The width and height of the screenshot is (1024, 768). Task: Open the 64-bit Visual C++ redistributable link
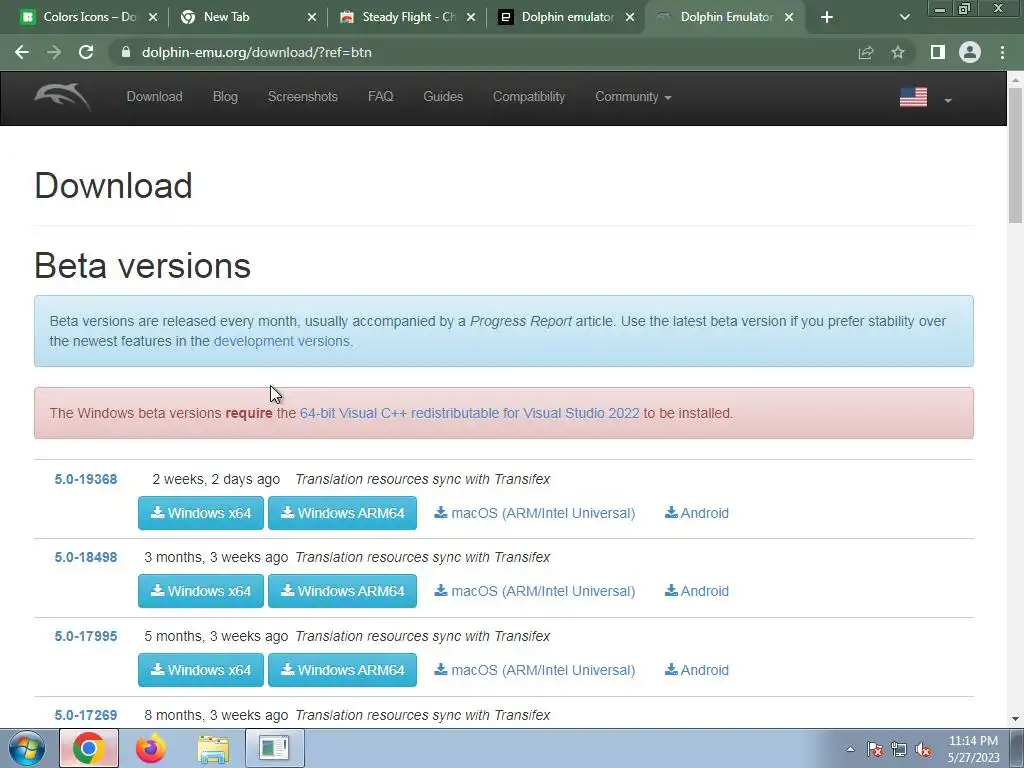click(x=470, y=413)
